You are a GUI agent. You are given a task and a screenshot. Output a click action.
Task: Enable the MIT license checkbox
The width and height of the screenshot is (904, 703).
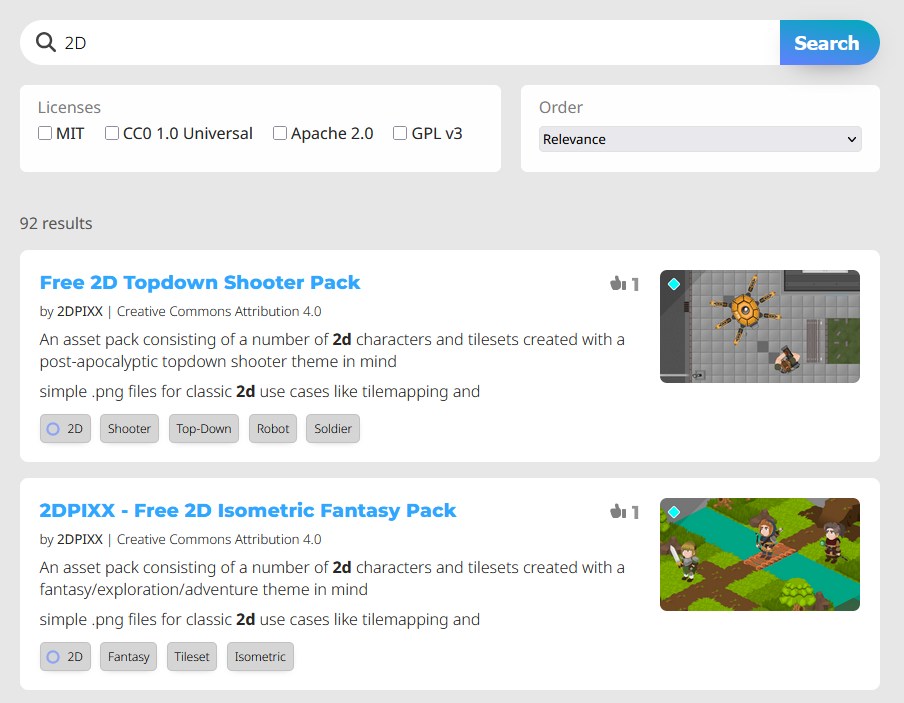[45, 133]
